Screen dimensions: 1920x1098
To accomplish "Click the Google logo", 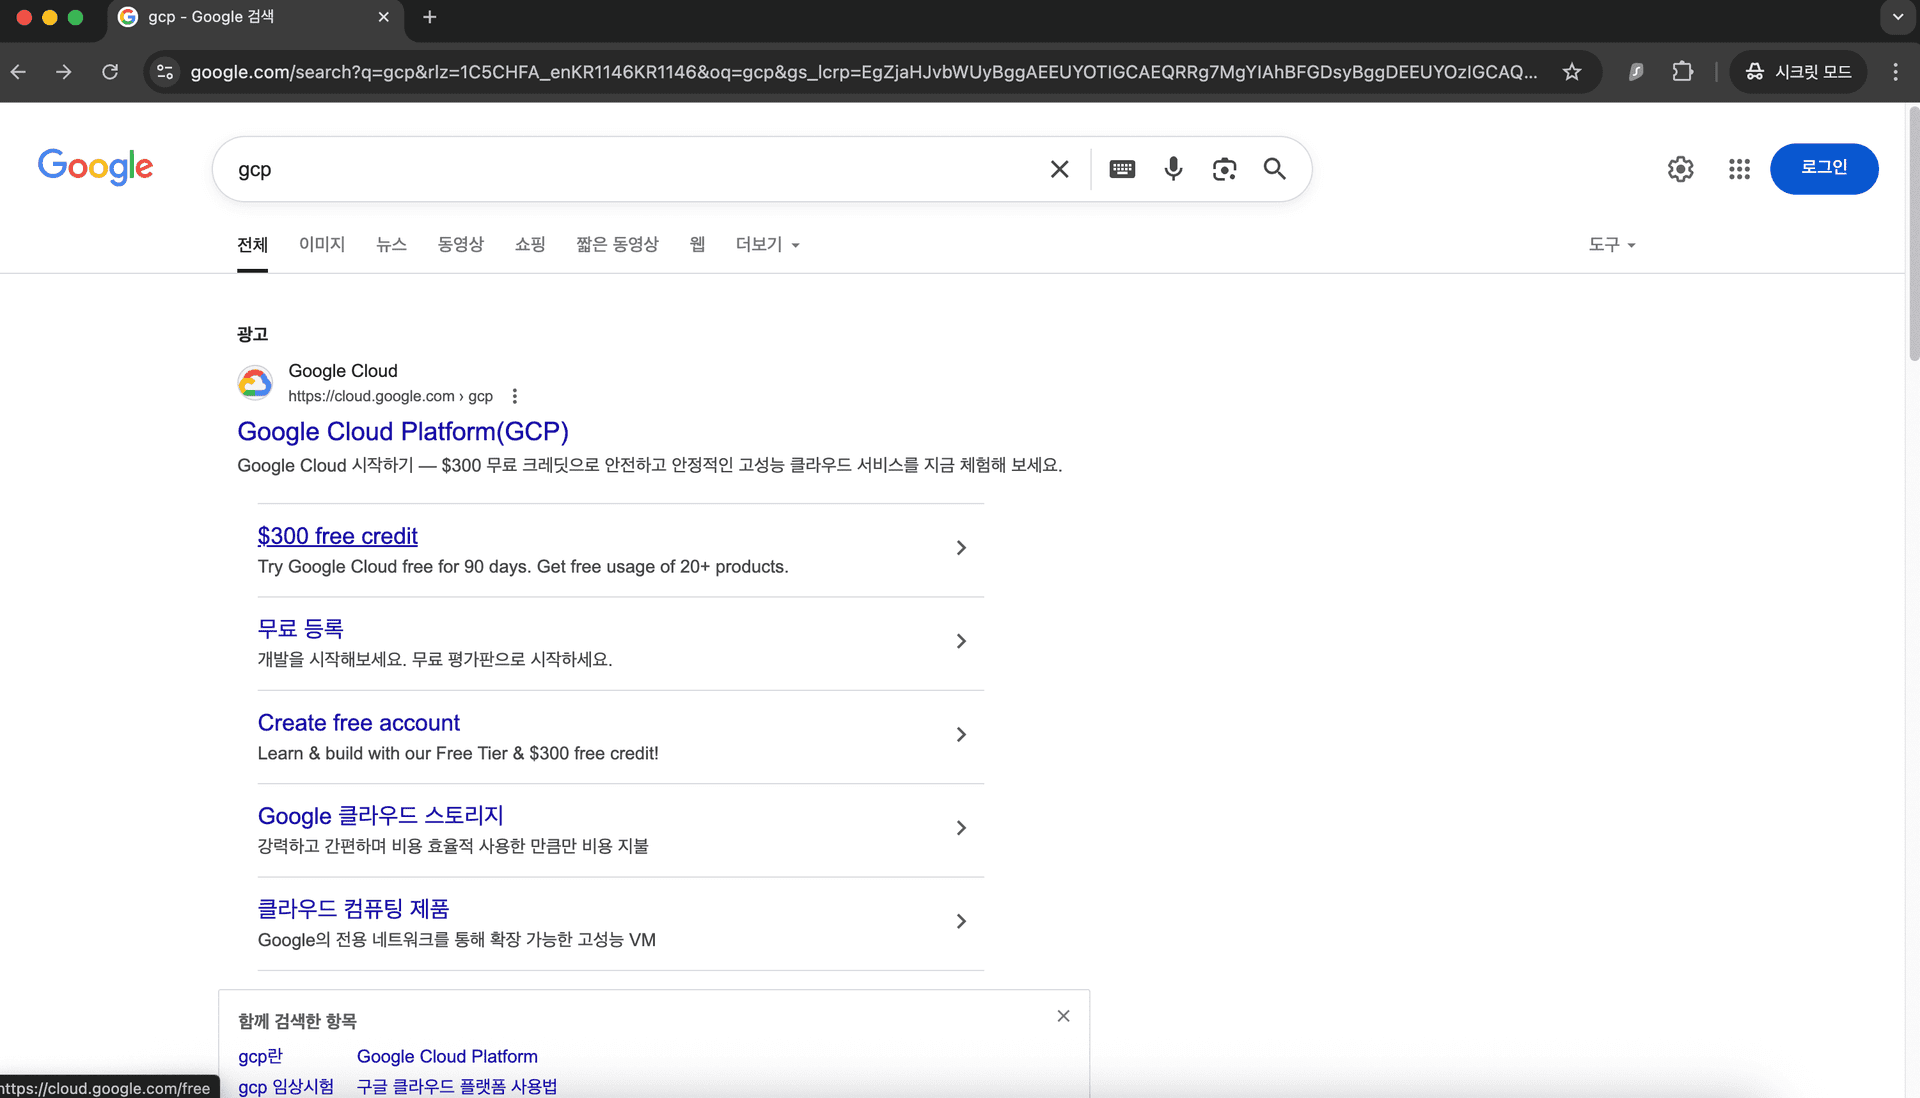I will [x=96, y=167].
